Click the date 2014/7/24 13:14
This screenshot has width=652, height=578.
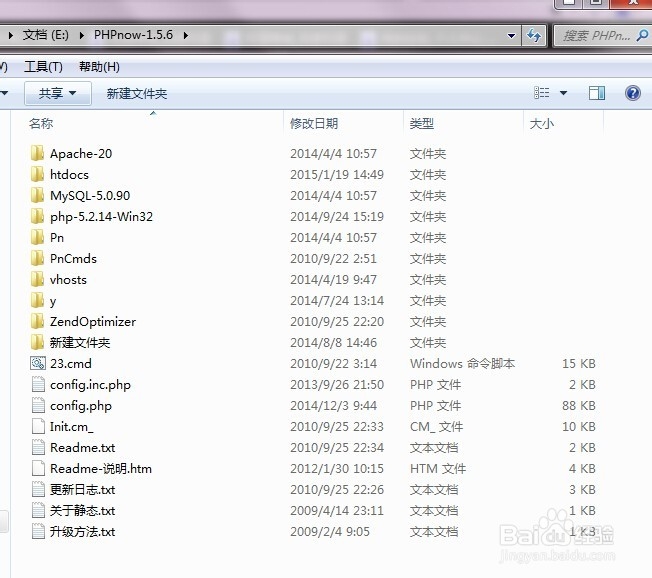click(337, 301)
